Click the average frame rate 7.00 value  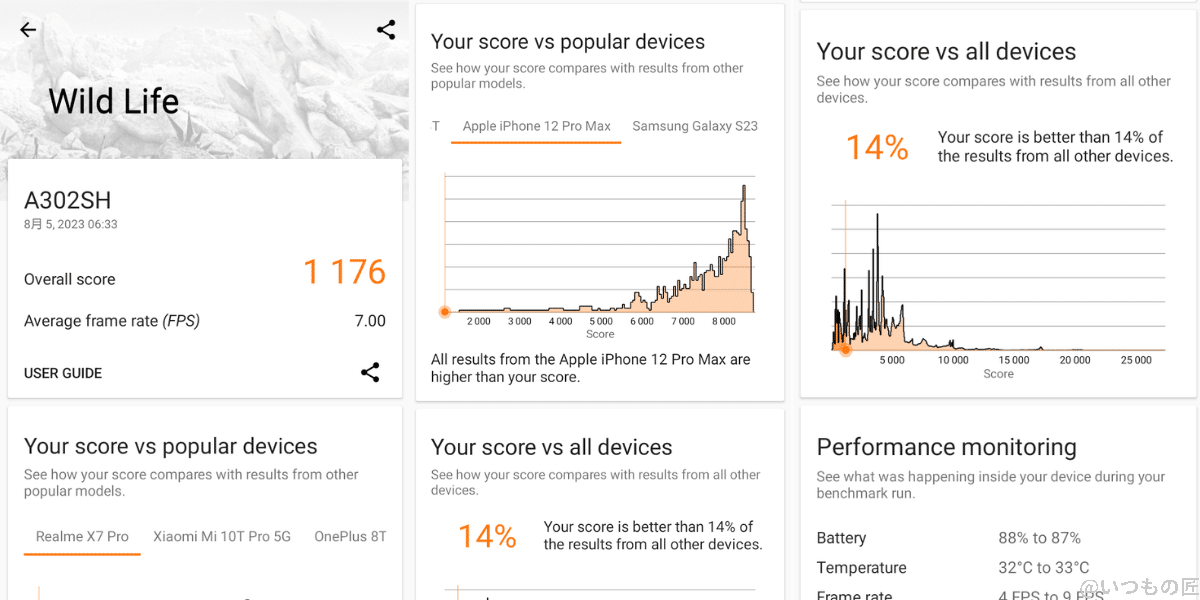click(370, 321)
